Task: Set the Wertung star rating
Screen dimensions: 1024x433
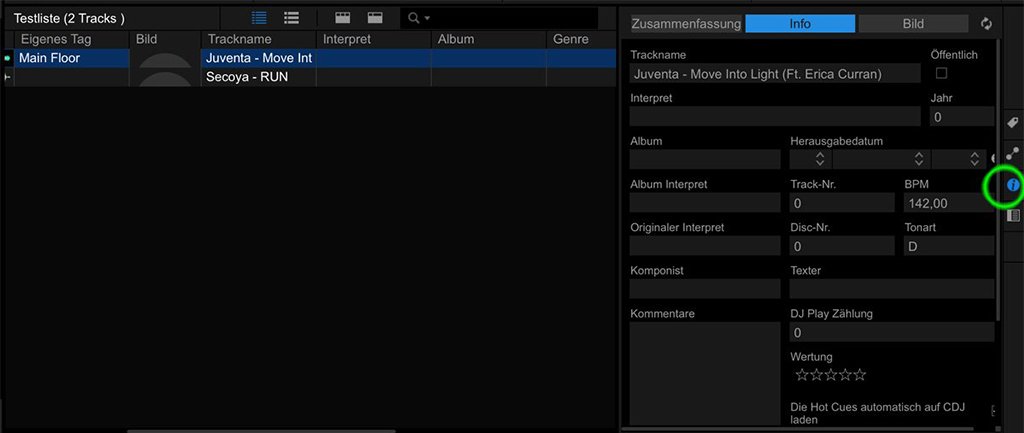Action: coord(830,375)
